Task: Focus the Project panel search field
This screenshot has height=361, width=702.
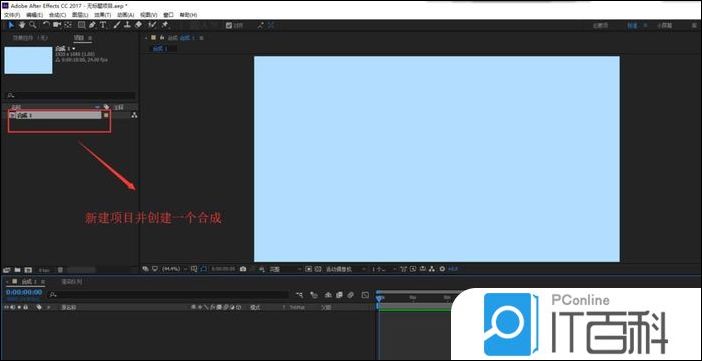Action: (x=71, y=95)
